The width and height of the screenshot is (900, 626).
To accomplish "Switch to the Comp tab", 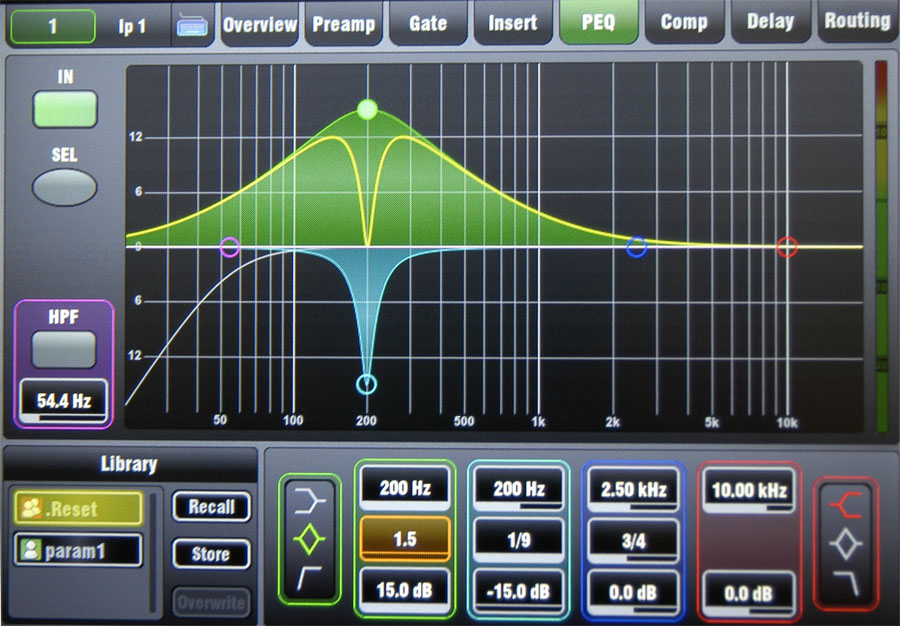I will pos(684,23).
